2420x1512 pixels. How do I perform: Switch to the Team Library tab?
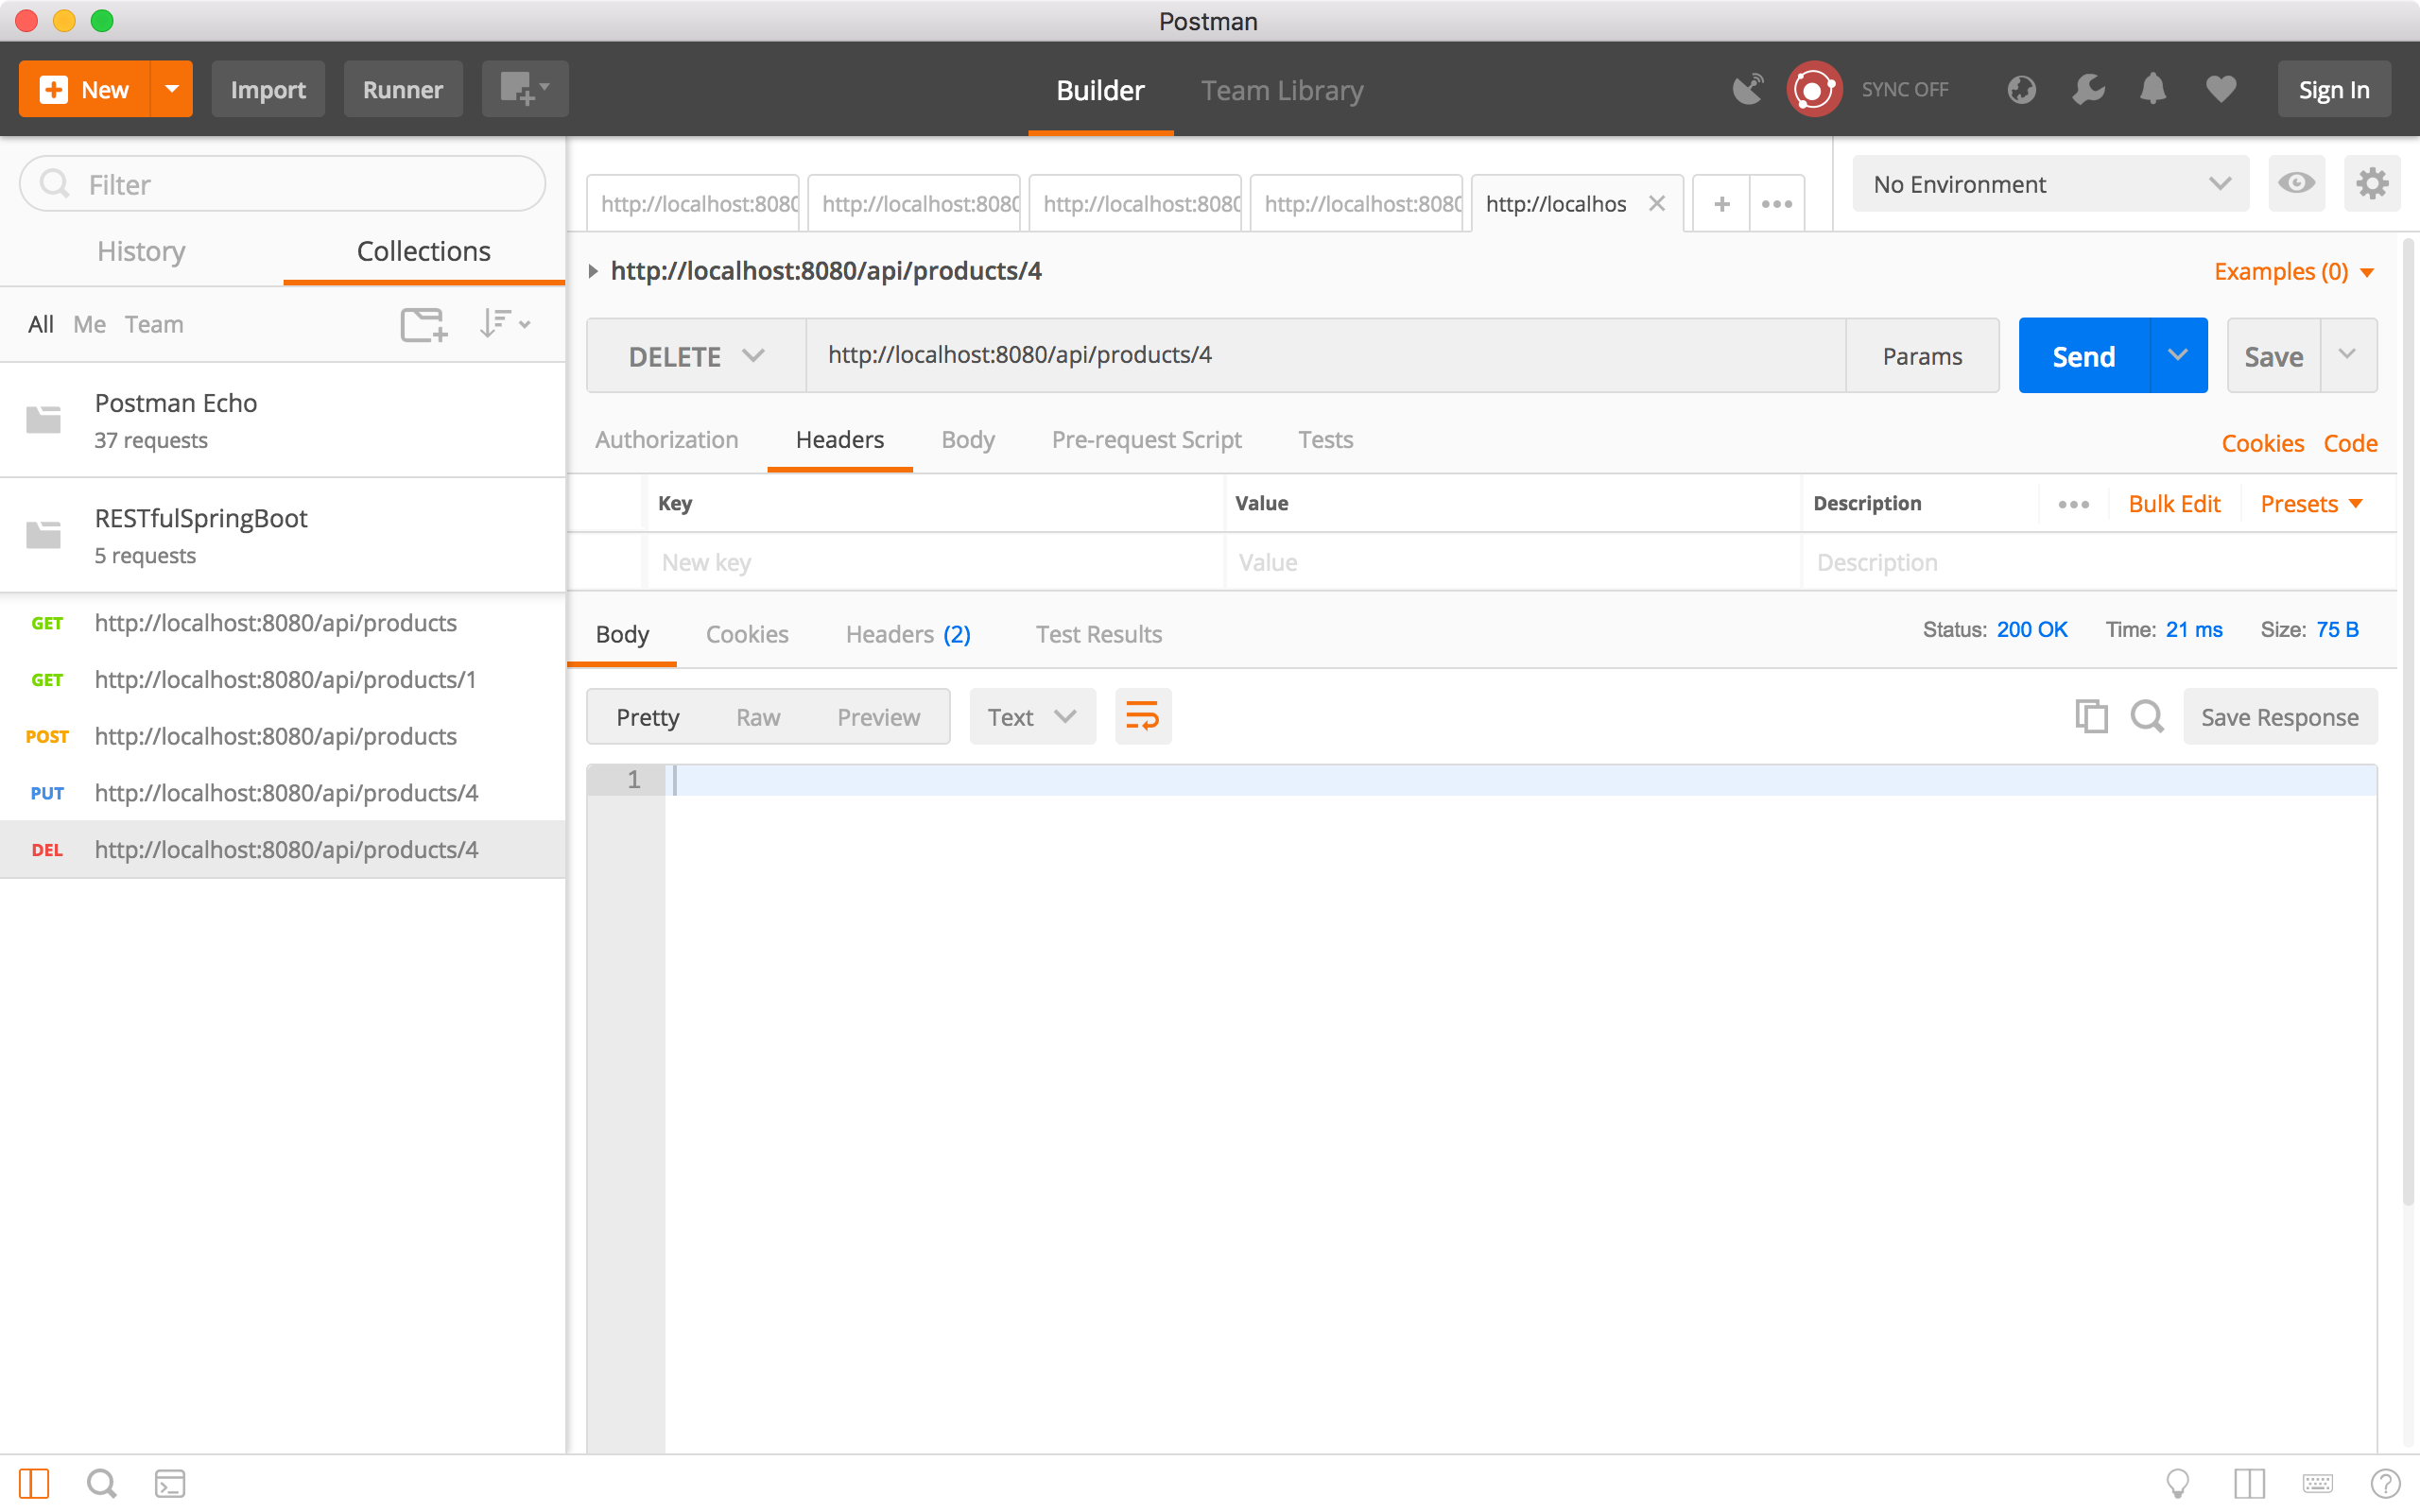pos(1282,90)
